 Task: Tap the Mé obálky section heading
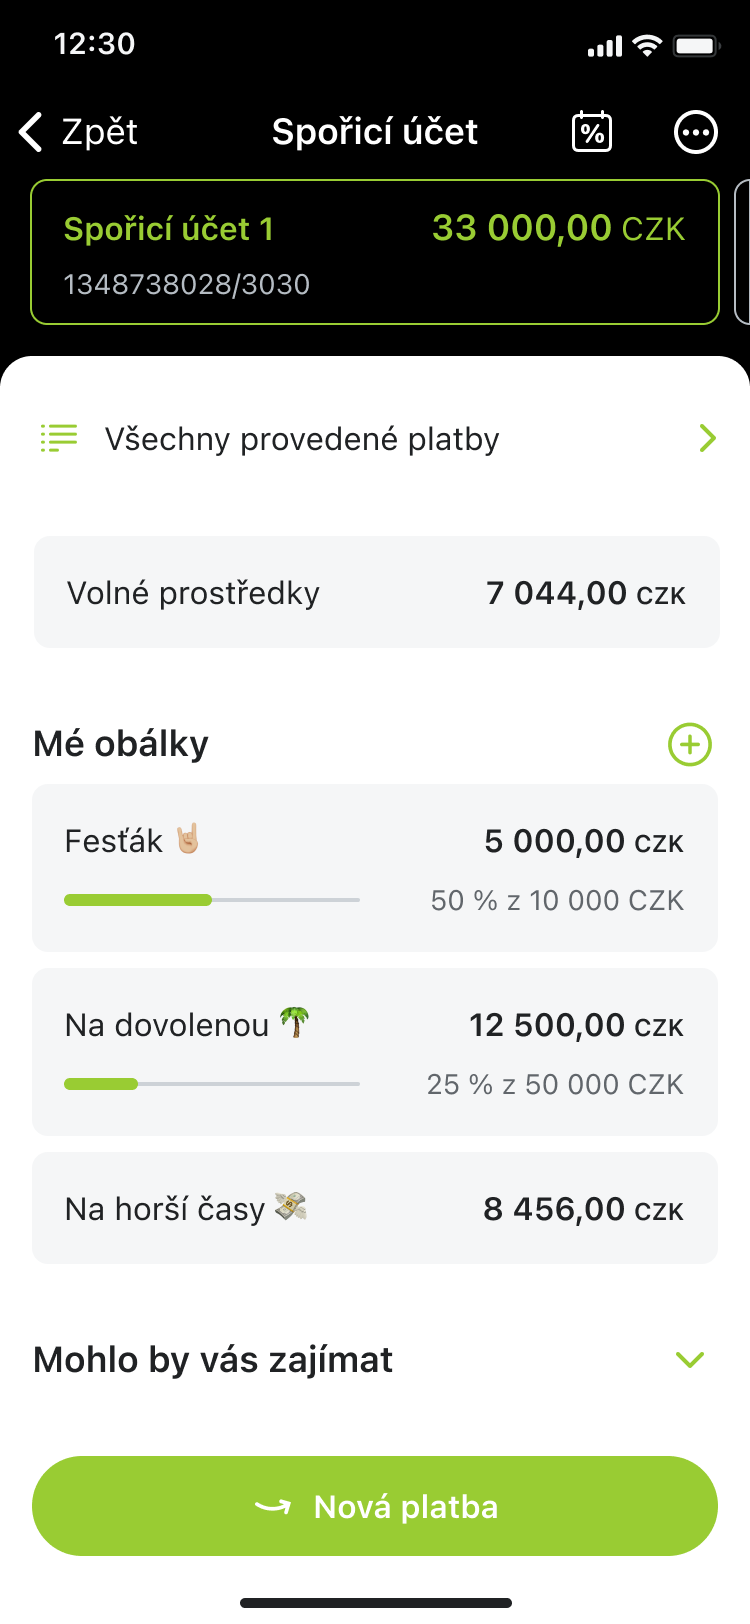(121, 744)
